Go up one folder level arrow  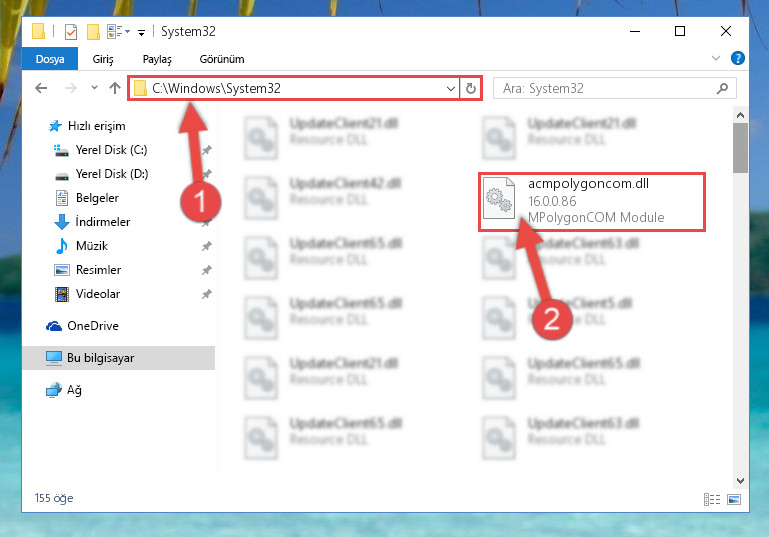[115, 88]
